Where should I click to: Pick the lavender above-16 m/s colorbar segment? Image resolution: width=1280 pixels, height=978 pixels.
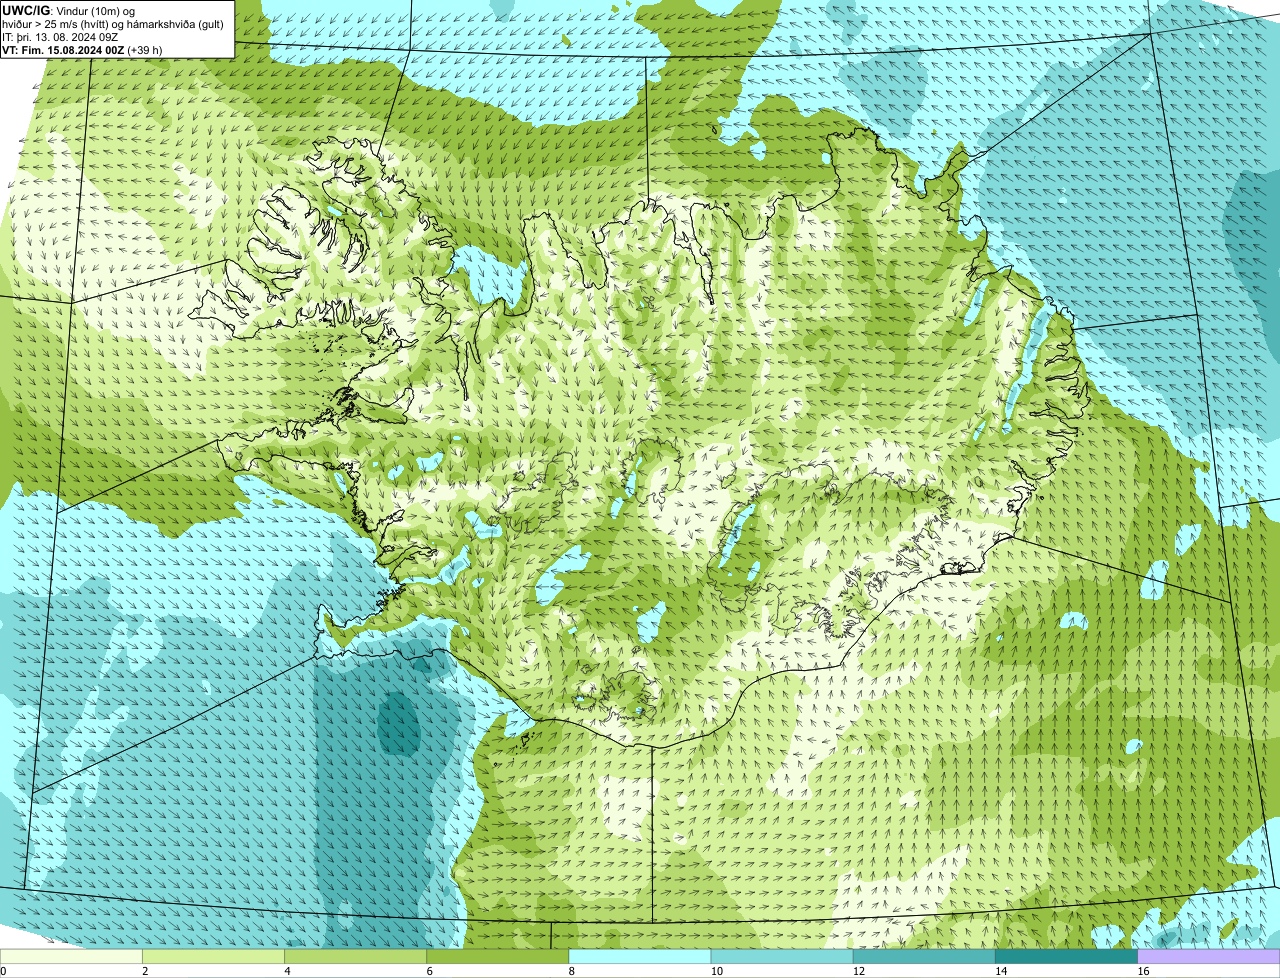[1209, 957]
